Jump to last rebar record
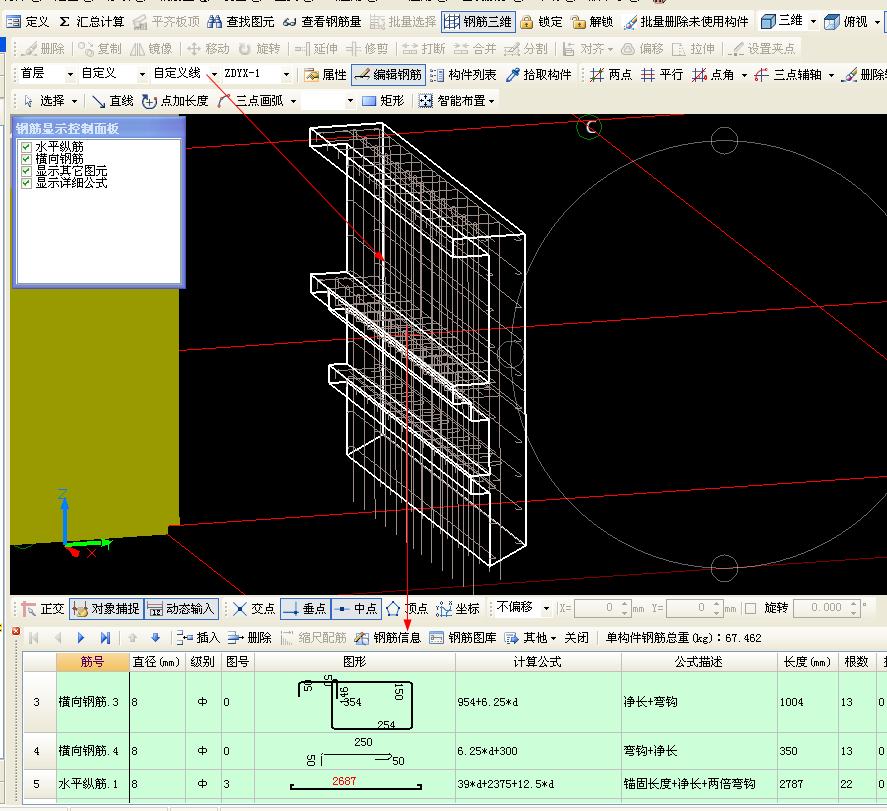Screen dimensions: 887x811 pyautogui.click(x=105, y=638)
